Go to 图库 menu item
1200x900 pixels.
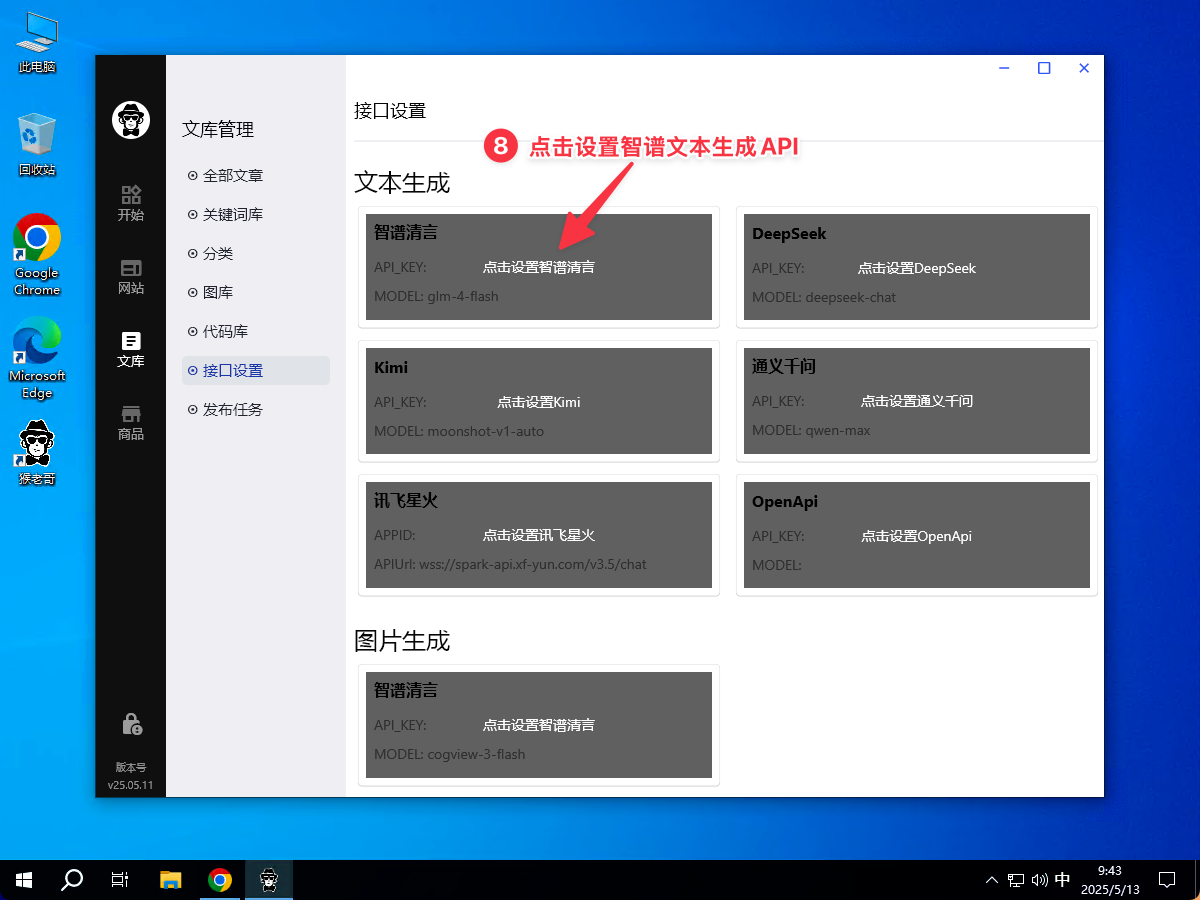256,293
